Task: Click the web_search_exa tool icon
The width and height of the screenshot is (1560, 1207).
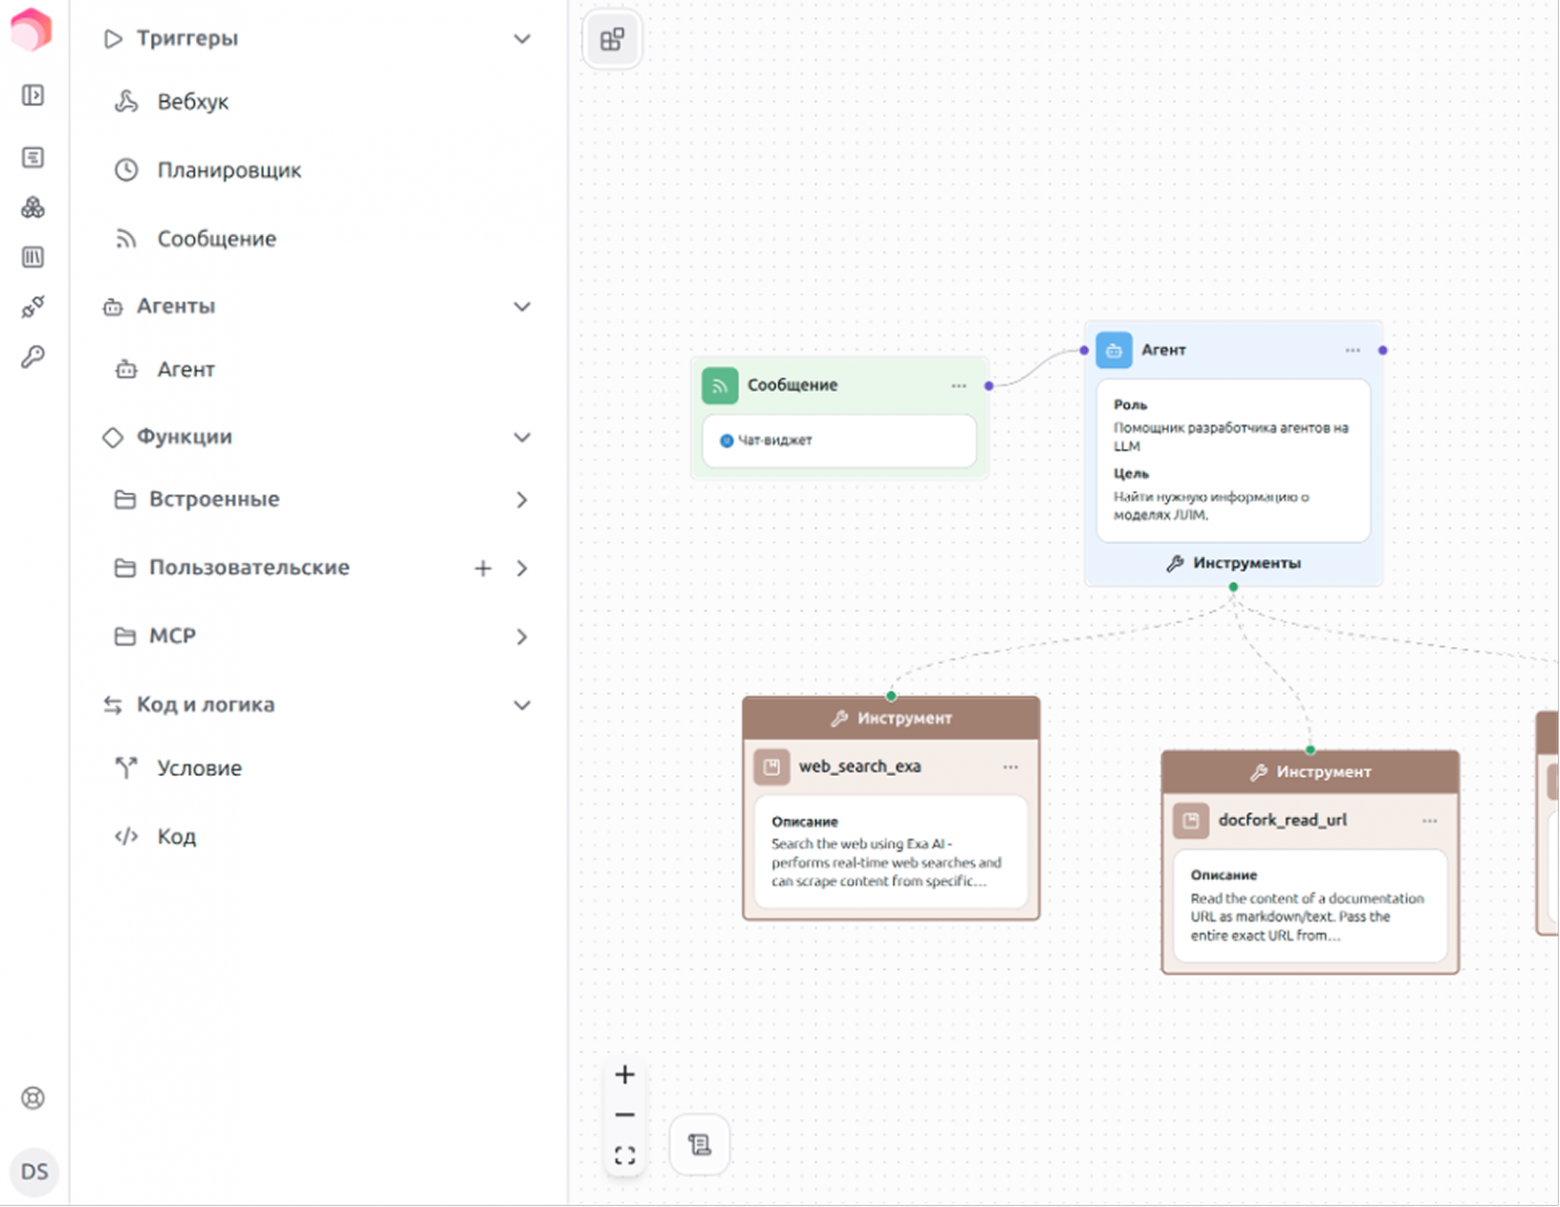Action: pyautogui.click(x=772, y=767)
